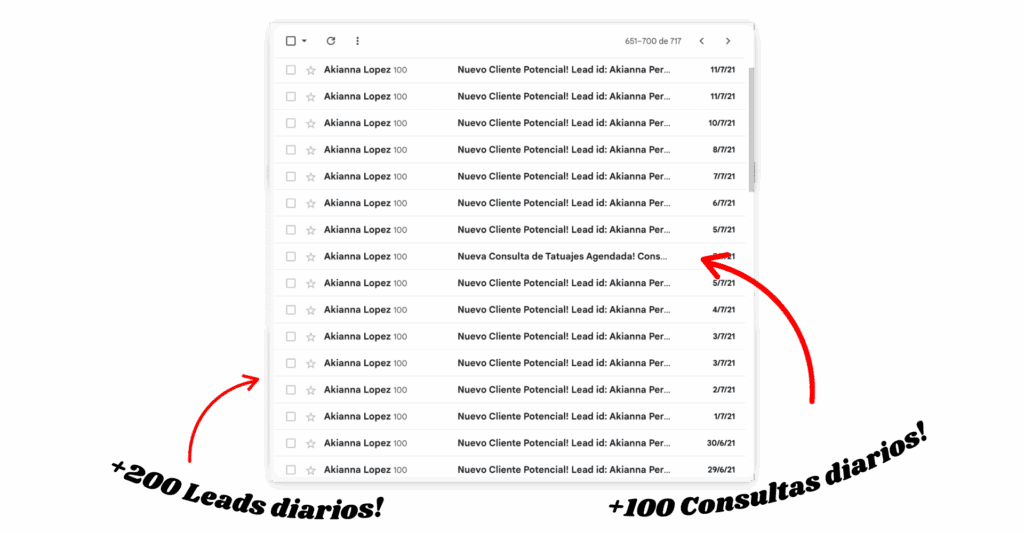Go to next page of emails
The height and width of the screenshot is (533, 1024).
(x=728, y=41)
